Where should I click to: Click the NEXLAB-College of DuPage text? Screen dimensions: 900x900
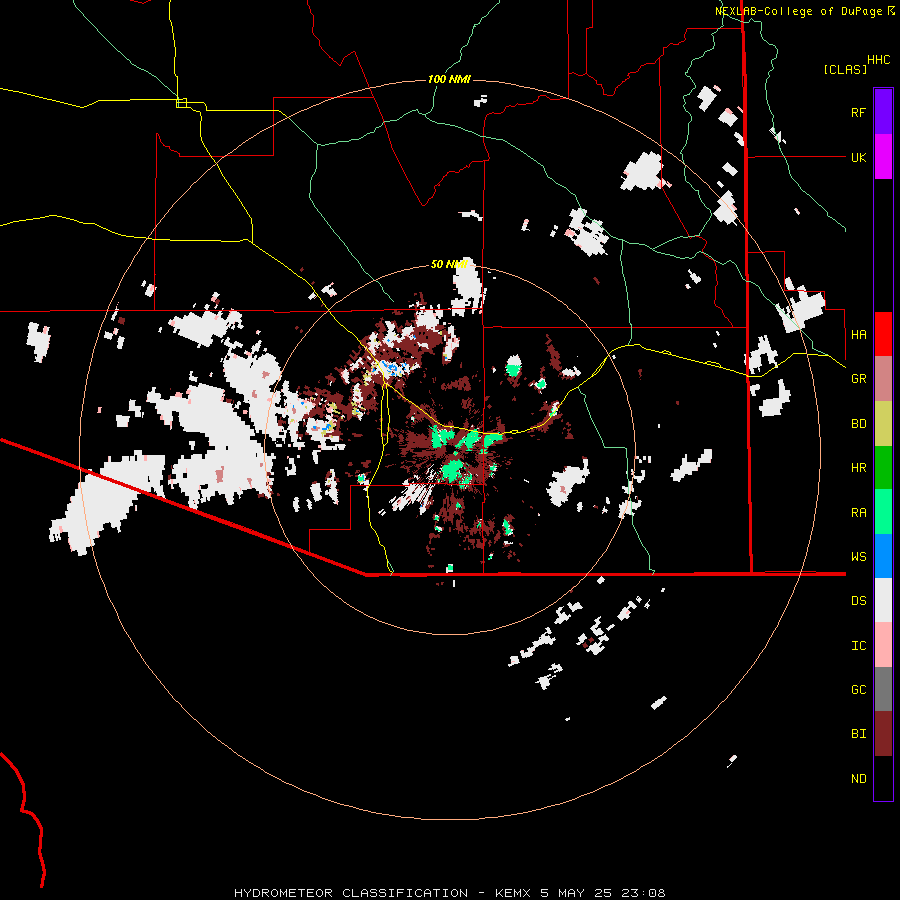[799, 11]
